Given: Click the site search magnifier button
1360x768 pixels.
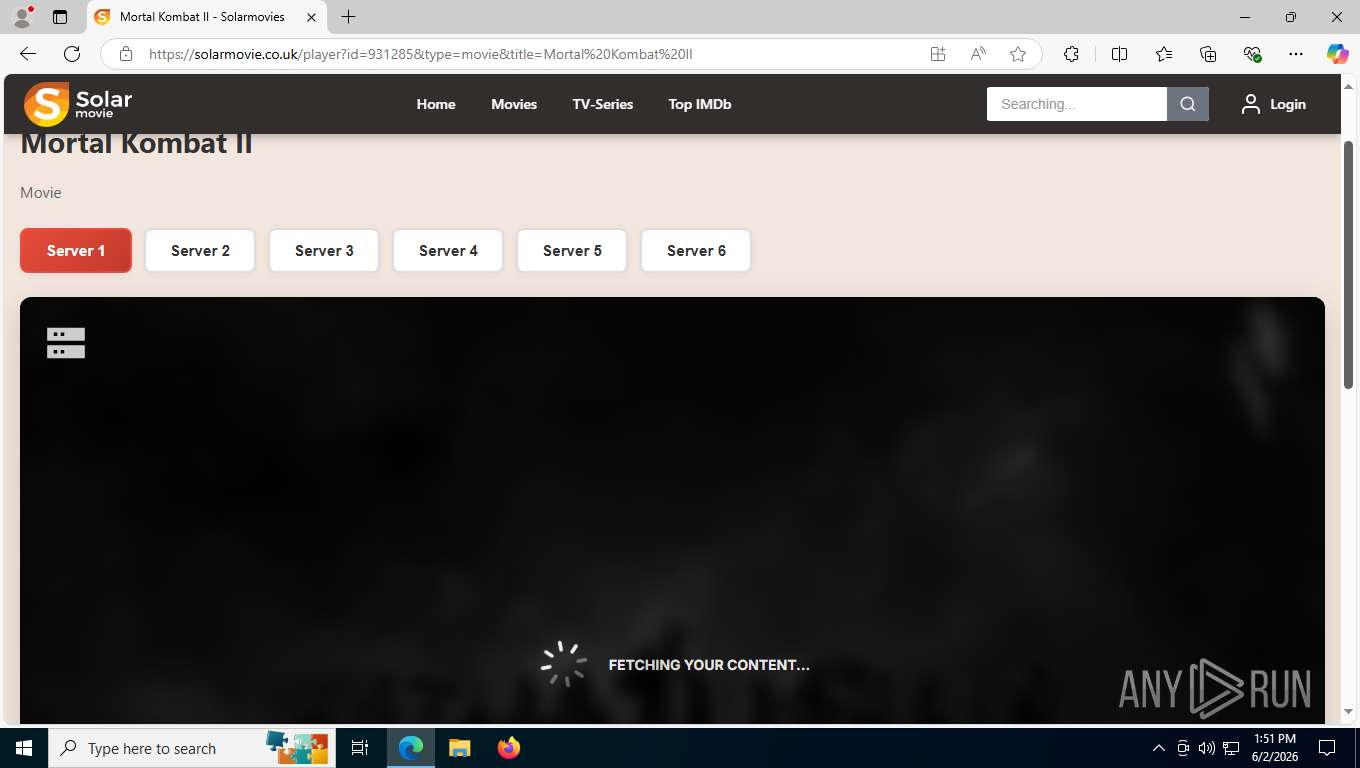Looking at the screenshot, I should tap(1188, 104).
